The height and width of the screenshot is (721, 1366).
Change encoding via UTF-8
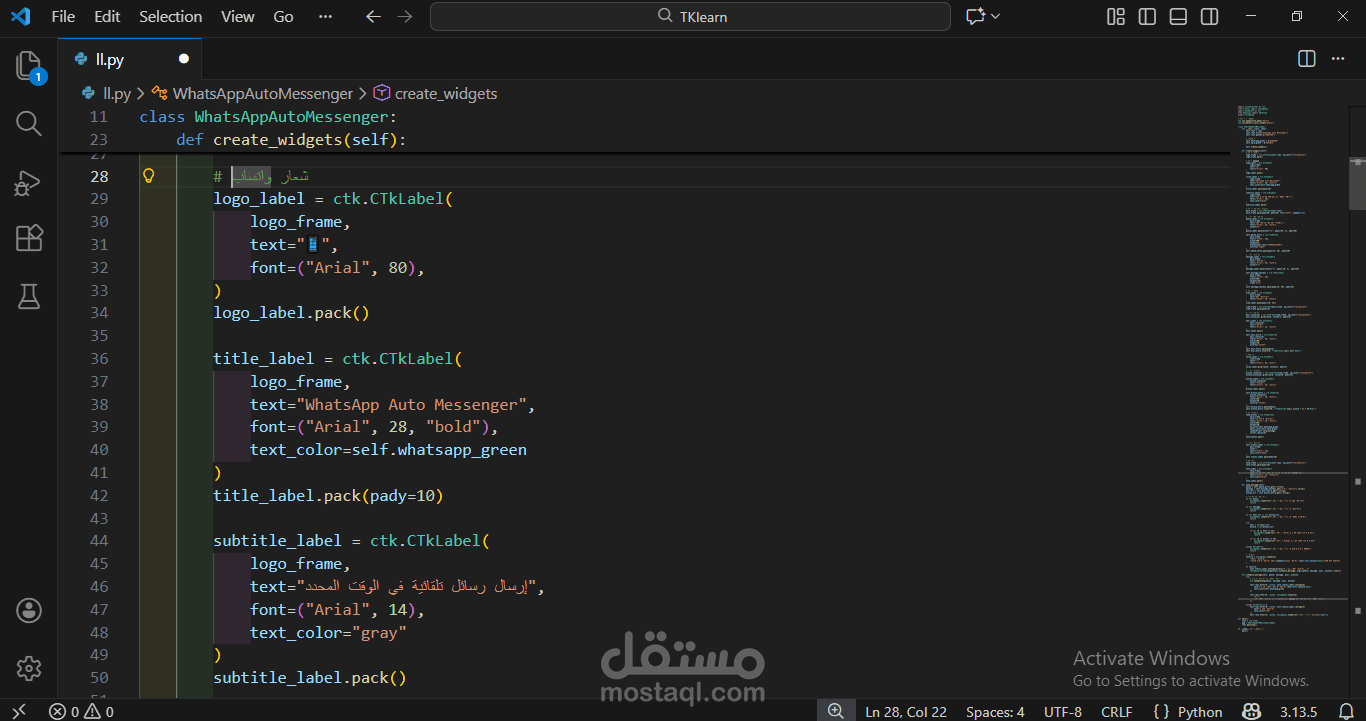point(1062,712)
